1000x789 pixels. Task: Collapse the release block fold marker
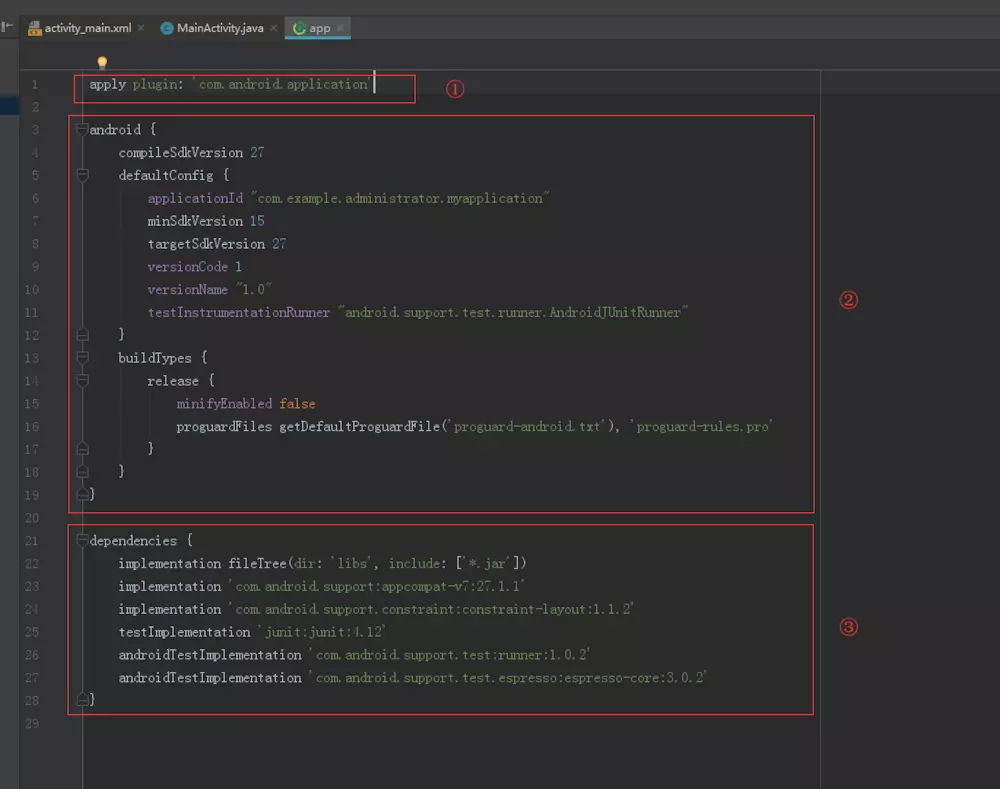click(x=82, y=380)
